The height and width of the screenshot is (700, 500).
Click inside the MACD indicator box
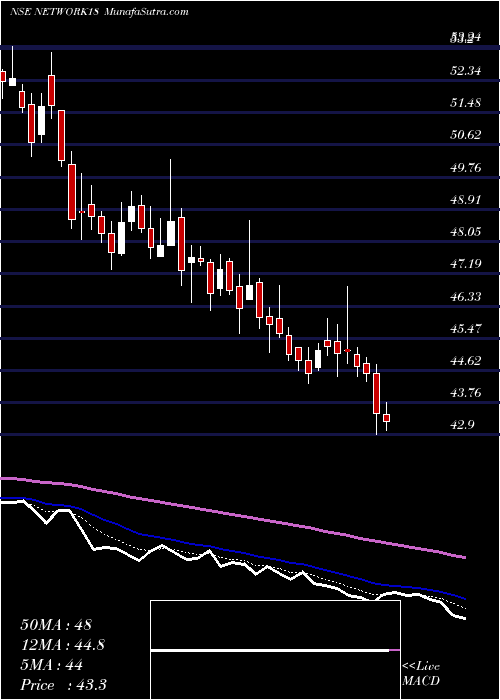click(x=275, y=650)
